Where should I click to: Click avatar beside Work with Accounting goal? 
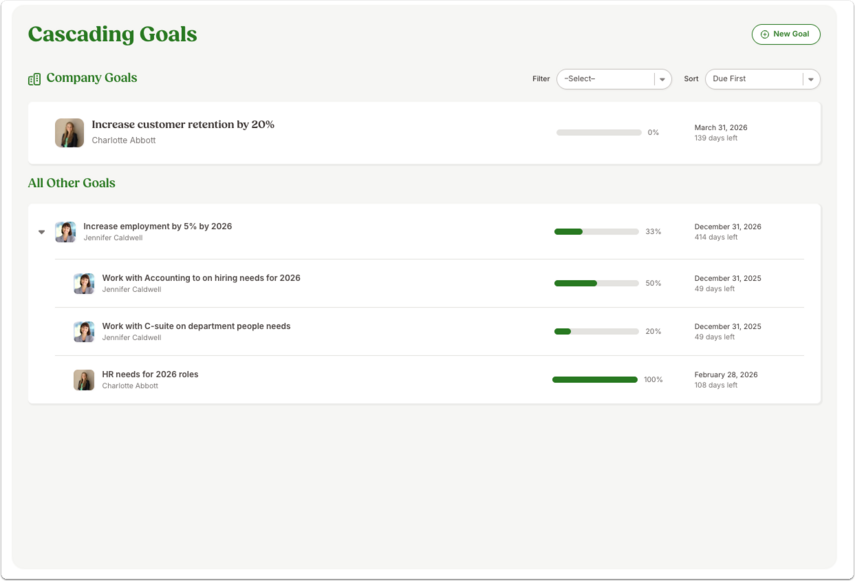84,283
